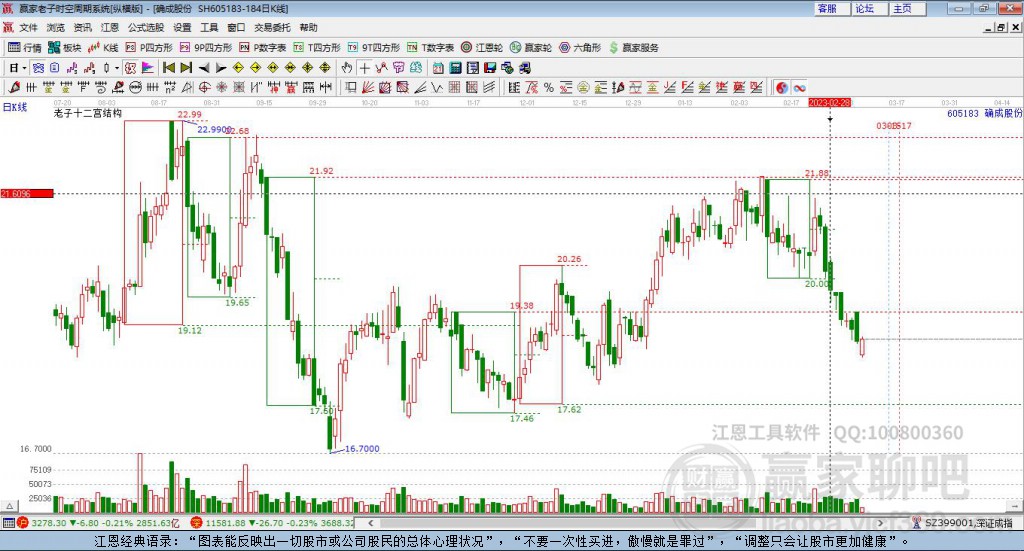Switch to the K线 candlestick chart
1024x551 pixels.
pos(103,48)
